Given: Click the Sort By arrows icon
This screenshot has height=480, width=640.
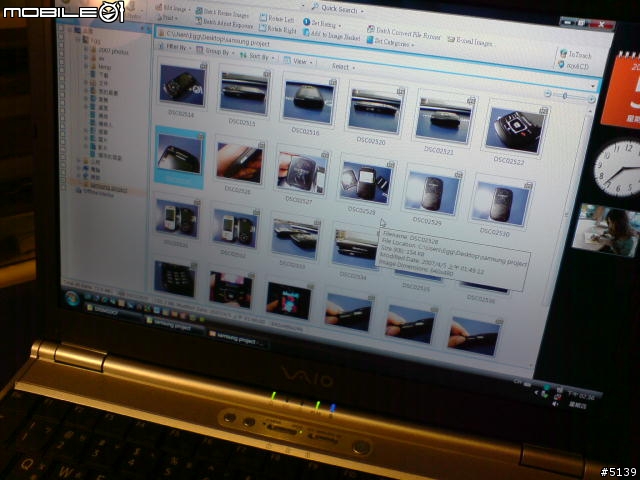Looking at the screenshot, I should pos(244,55).
